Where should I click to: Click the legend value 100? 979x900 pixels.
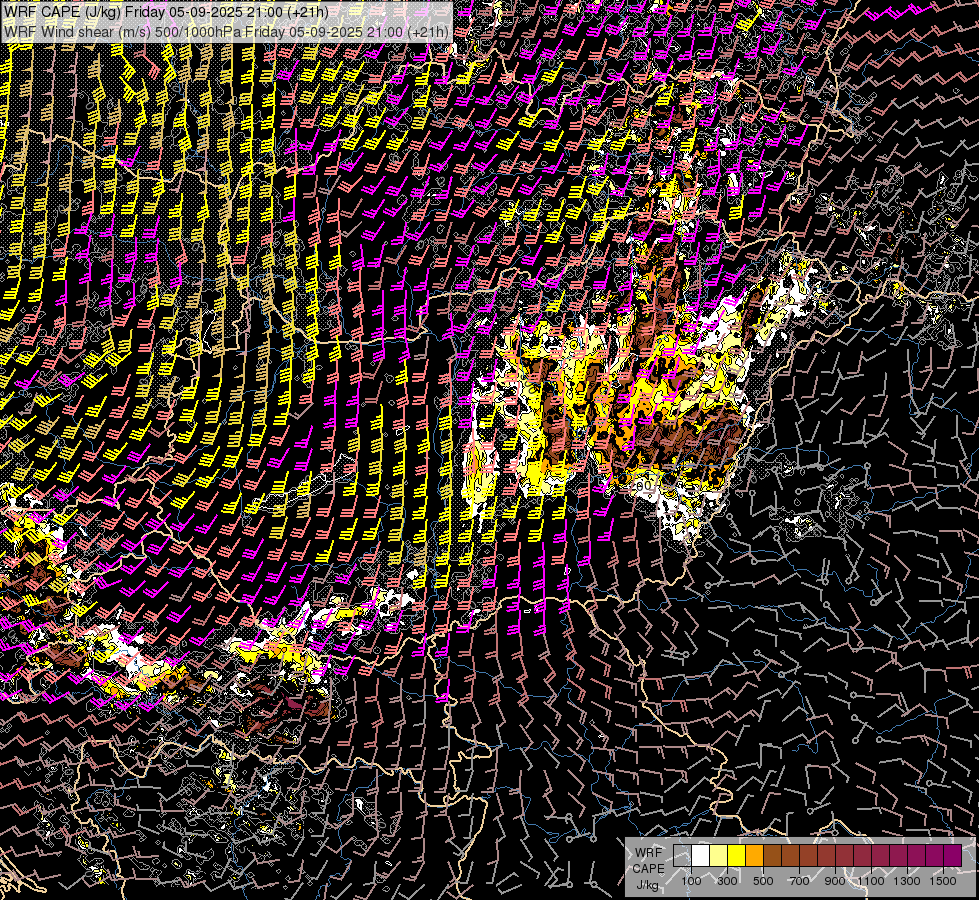click(x=691, y=881)
